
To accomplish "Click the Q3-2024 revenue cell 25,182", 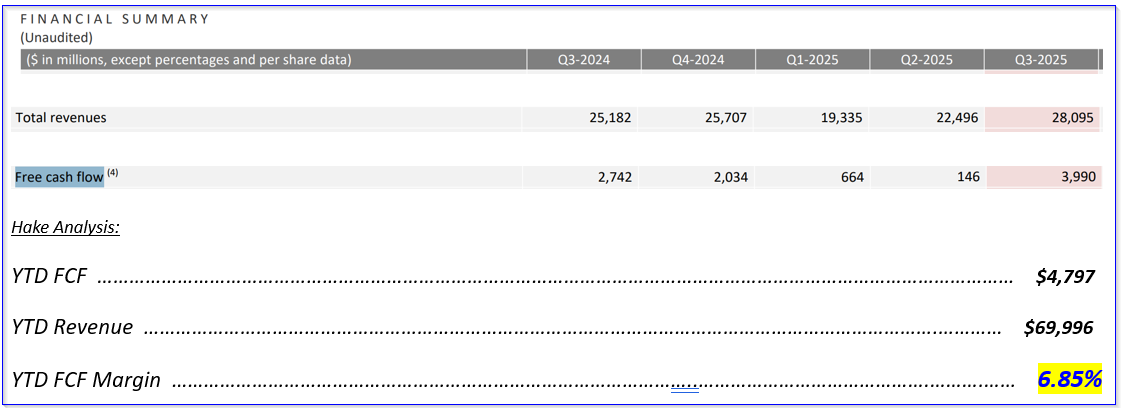I will coord(610,118).
